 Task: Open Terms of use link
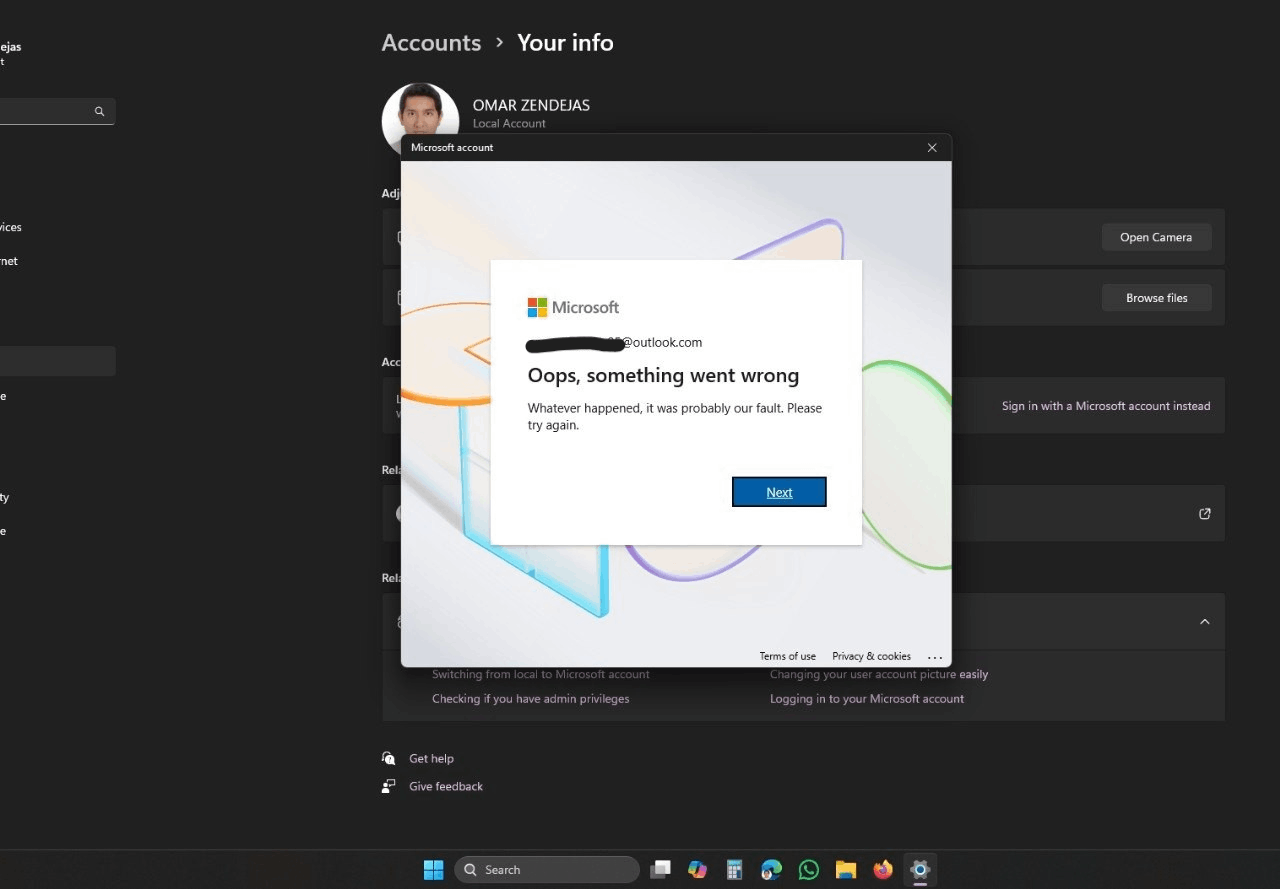pyautogui.click(x=787, y=656)
